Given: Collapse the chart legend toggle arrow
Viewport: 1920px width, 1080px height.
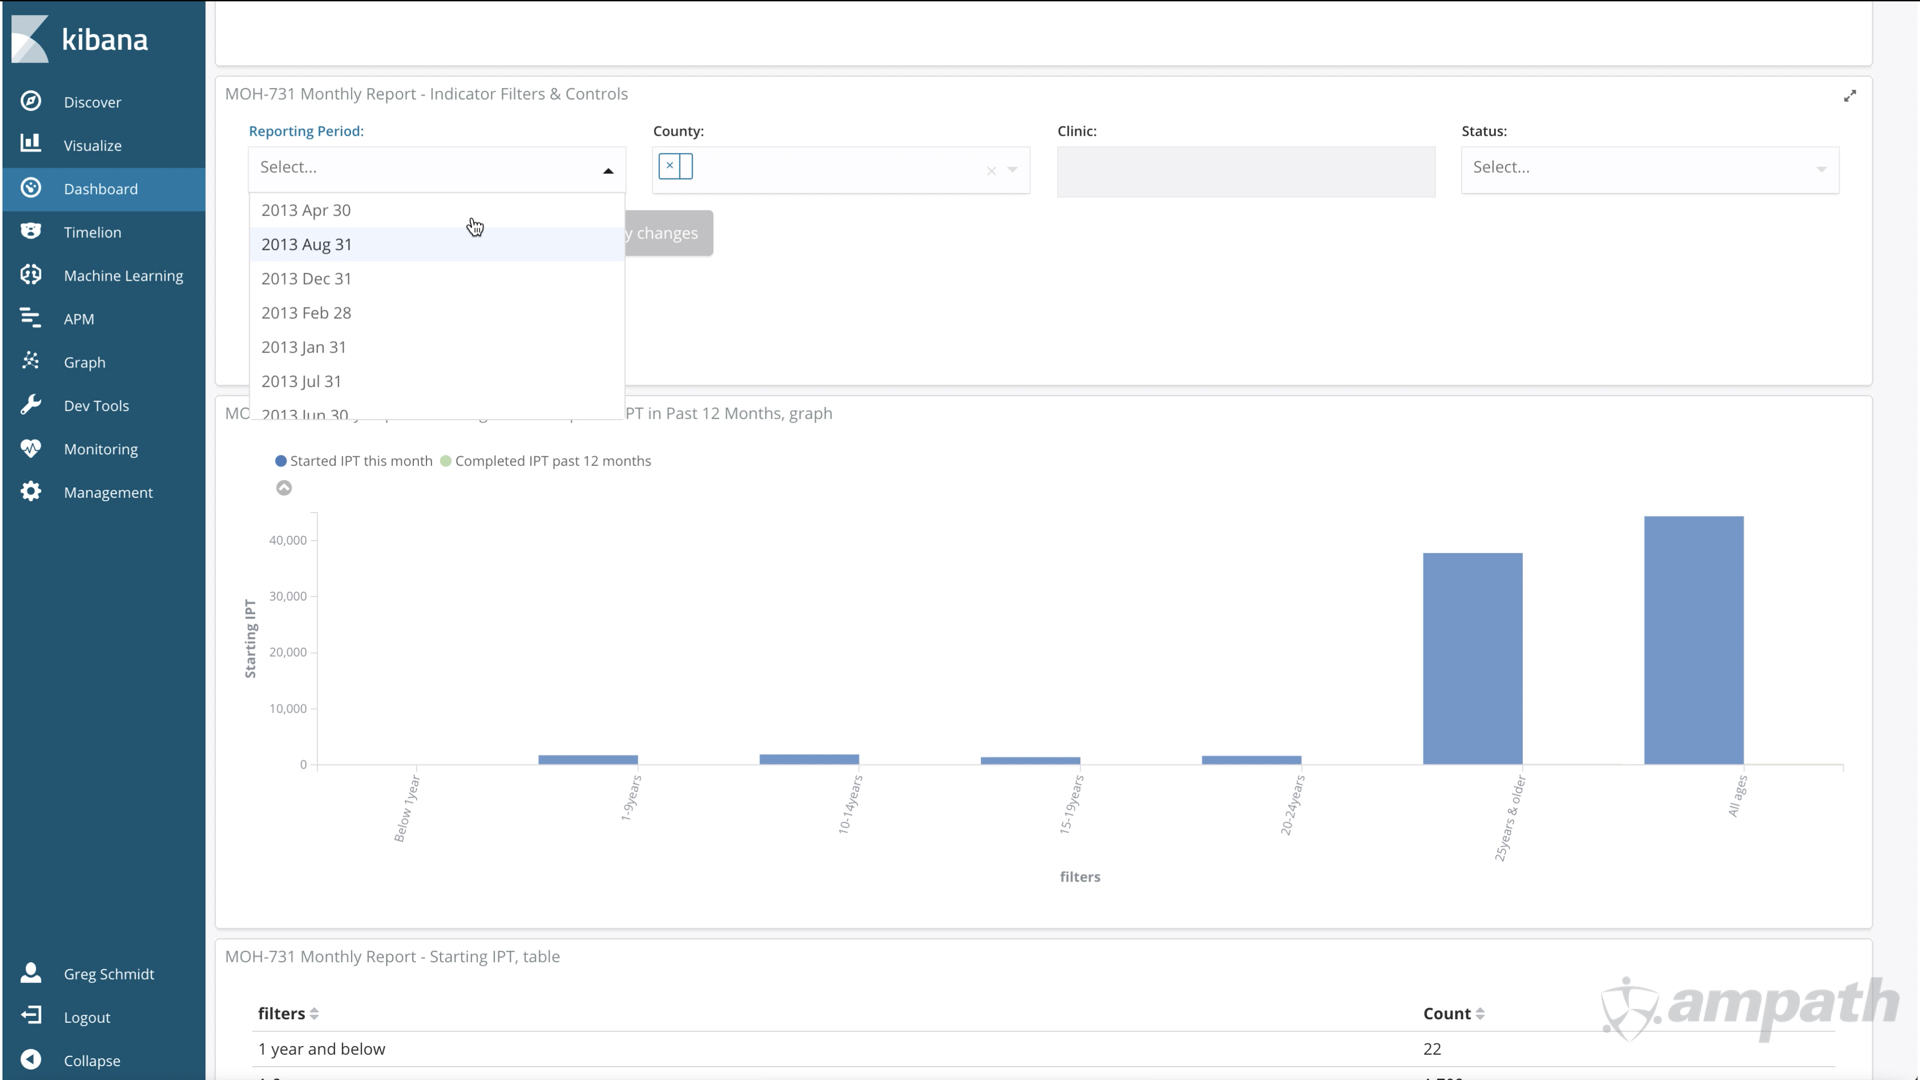Looking at the screenshot, I should (284, 488).
